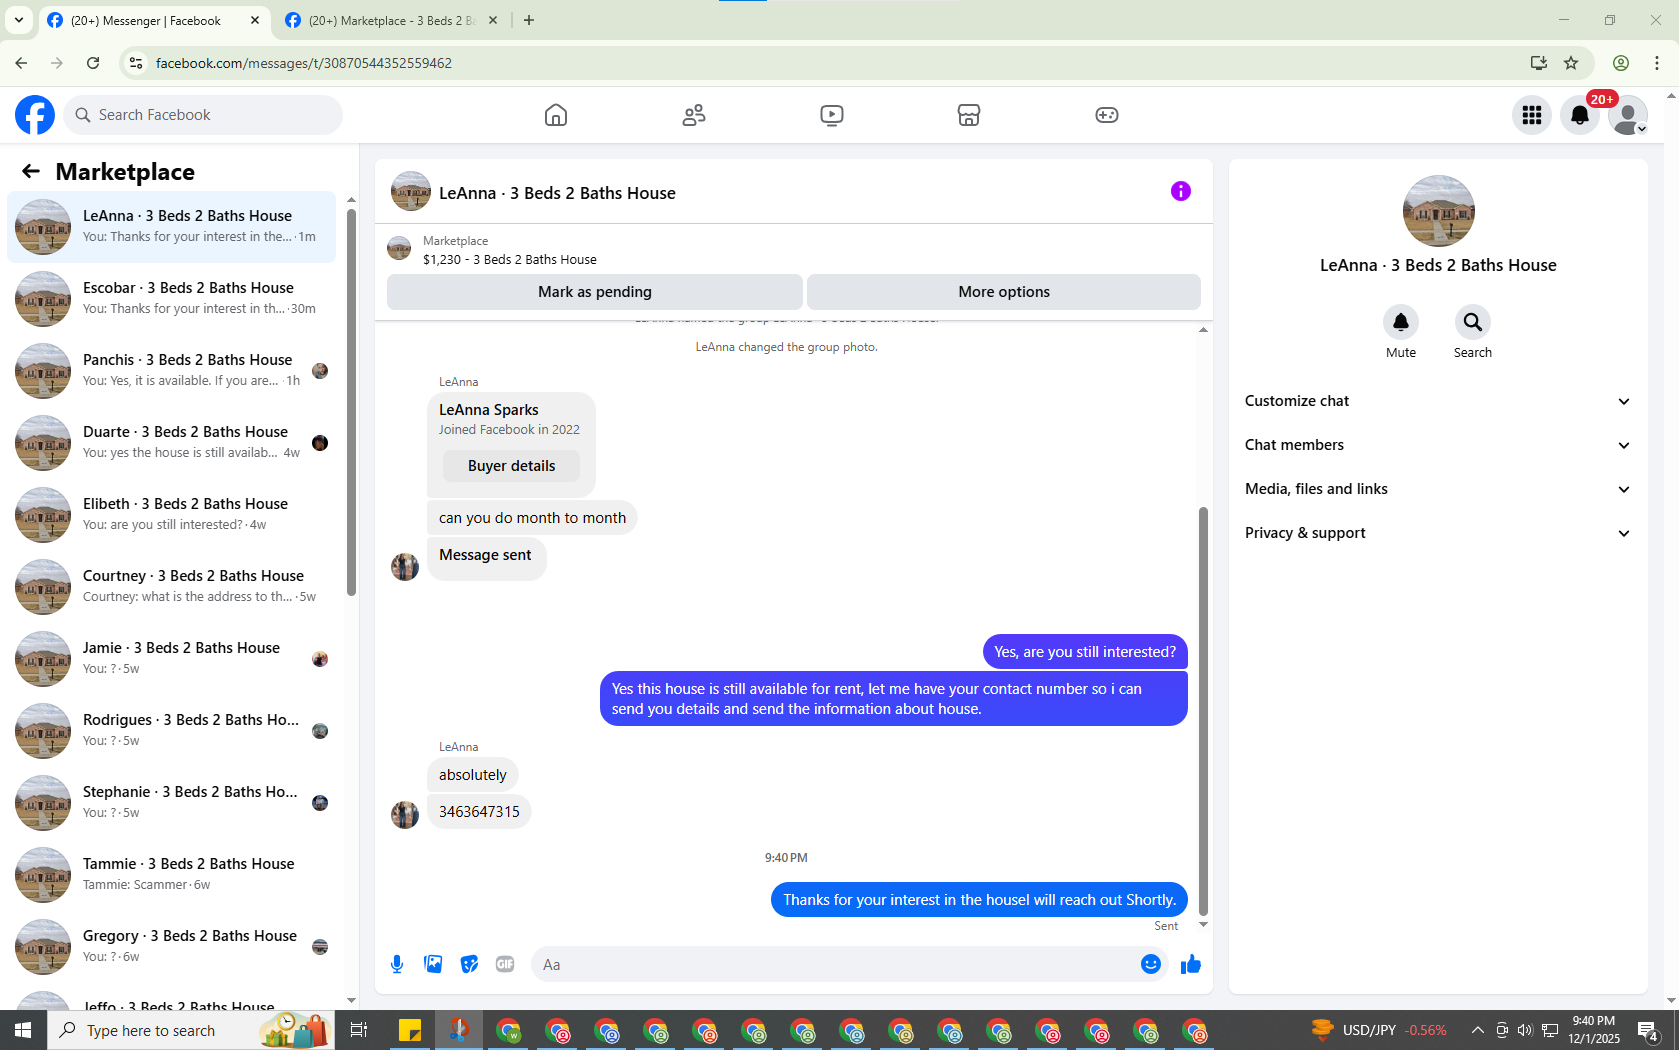Open Task View on the taskbar
This screenshot has width=1679, height=1050.
point(359,1030)
